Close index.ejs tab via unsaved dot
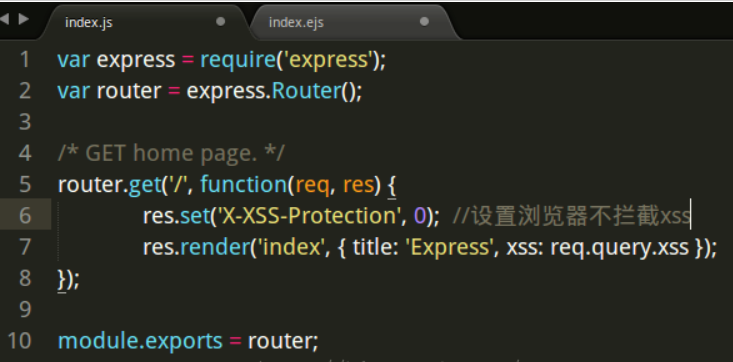Image resolution: width=733 pixels, height=362 pixels. (424, 22)
